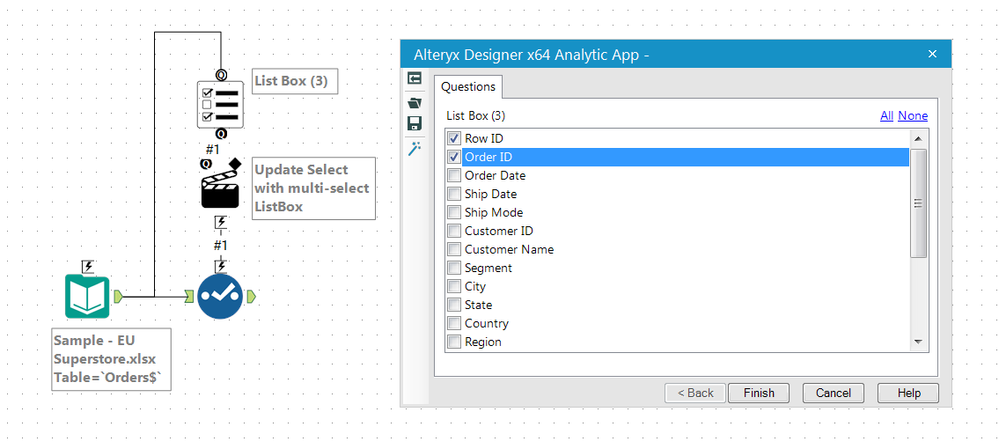Image resolution: width=999 pixels, height=442 pixels.
Task: Select the green Input Data tool
Action: [87, 296]
